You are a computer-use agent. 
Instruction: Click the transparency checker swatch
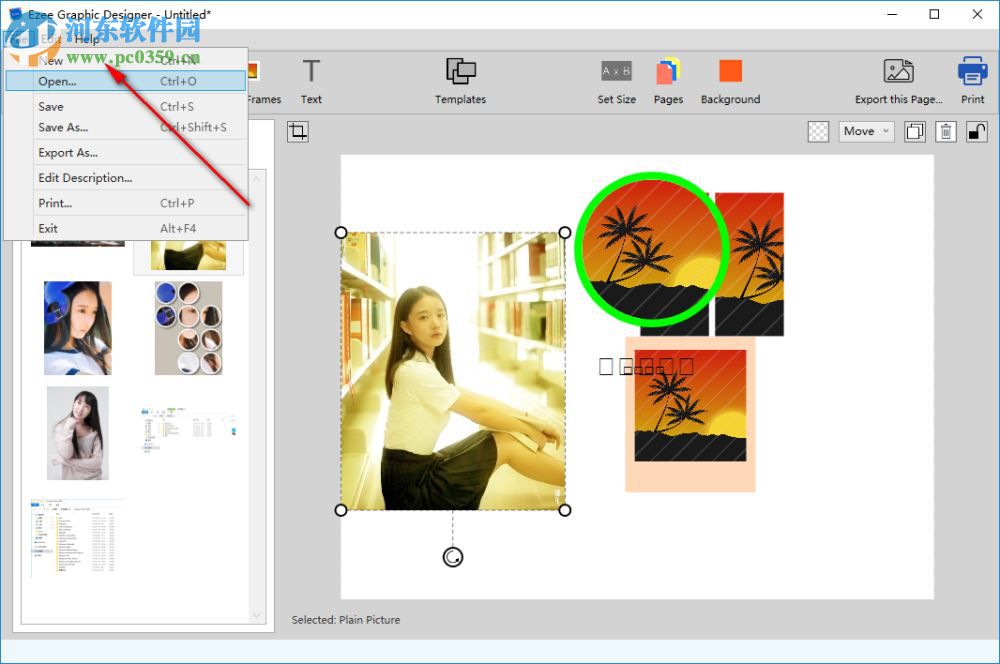(818, 131)
